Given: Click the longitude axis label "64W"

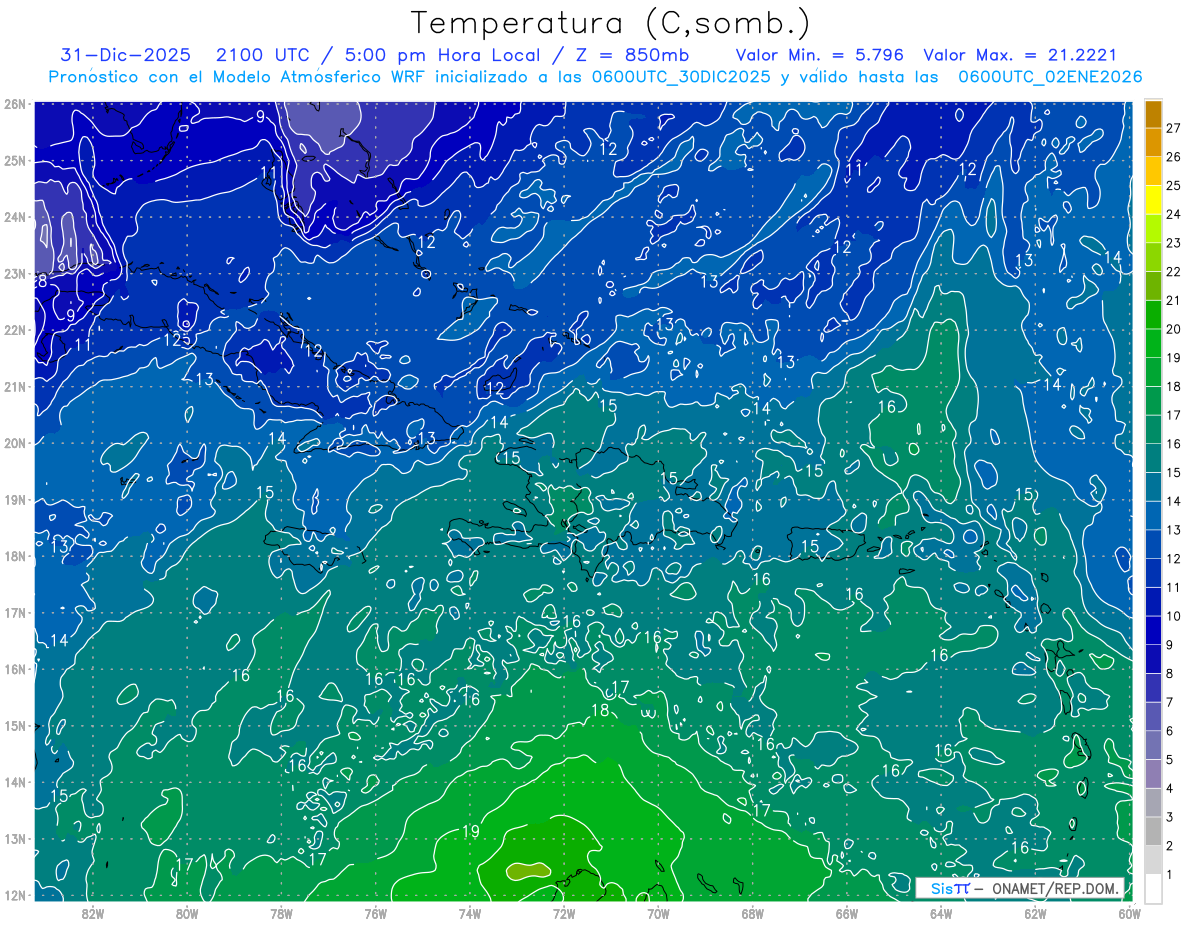Looking at the screenshot, I should click(x=941, y=912).
